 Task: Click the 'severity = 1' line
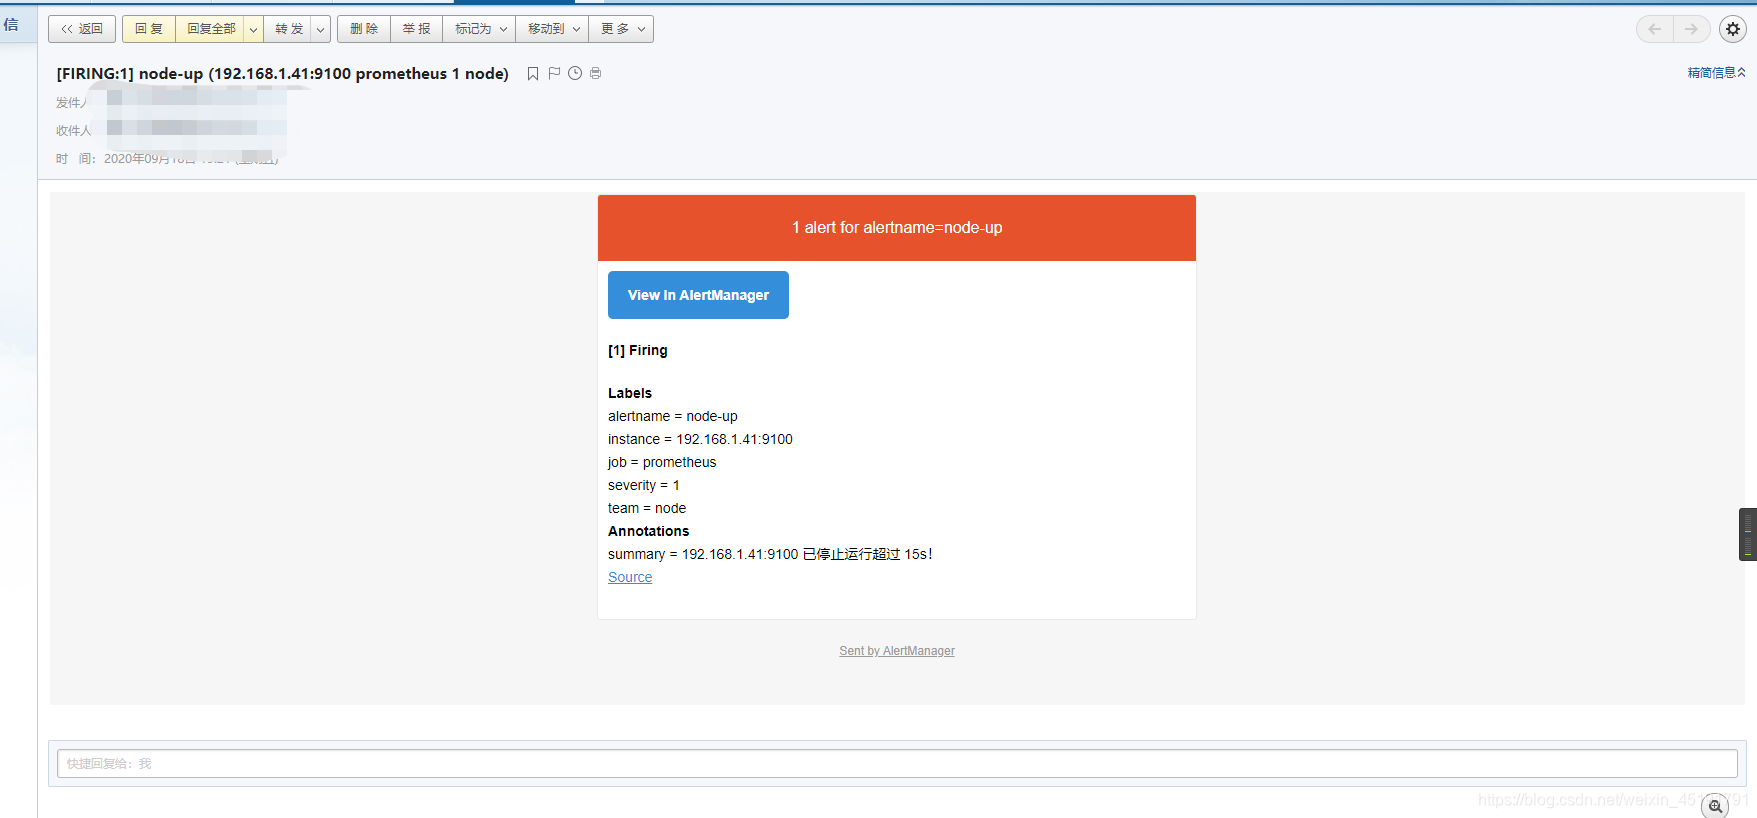(x=644, y=485)
